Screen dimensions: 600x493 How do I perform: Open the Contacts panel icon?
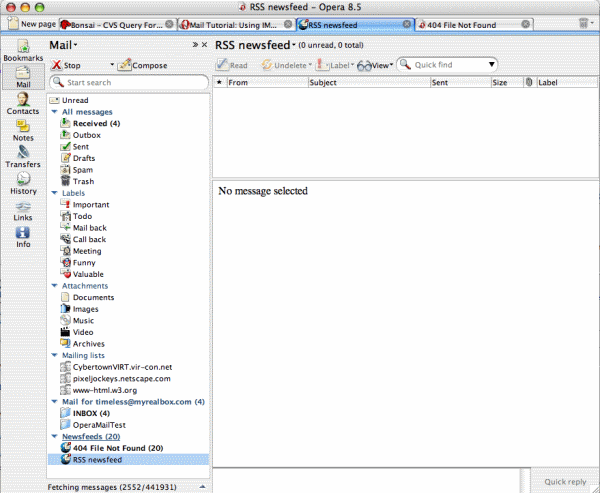click(23, 99)
